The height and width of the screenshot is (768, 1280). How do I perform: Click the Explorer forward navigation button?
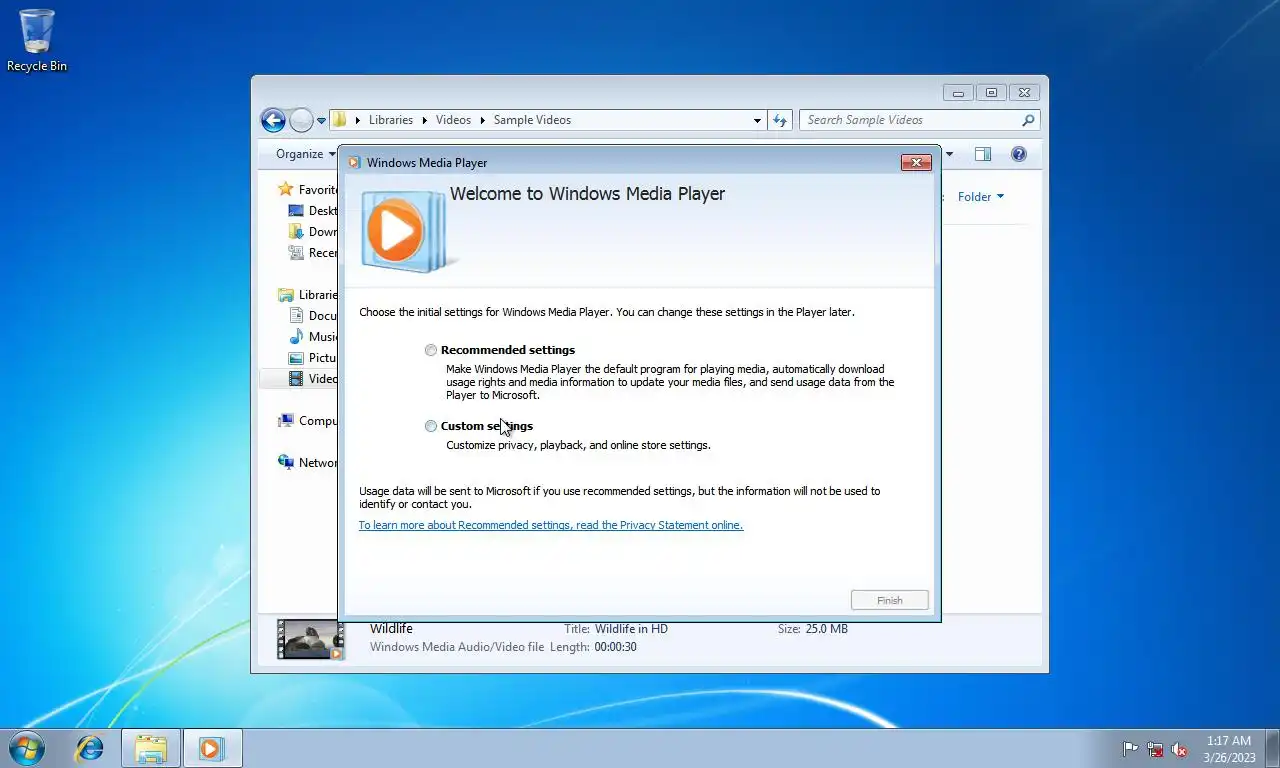click(x=301, y=120)
